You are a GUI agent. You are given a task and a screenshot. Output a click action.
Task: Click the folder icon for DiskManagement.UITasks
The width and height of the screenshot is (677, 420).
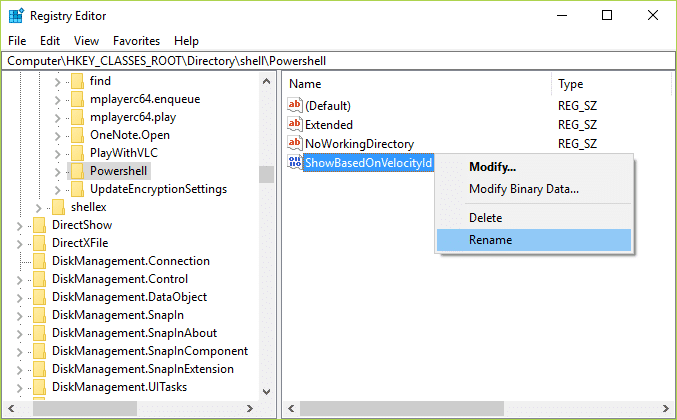39,387
